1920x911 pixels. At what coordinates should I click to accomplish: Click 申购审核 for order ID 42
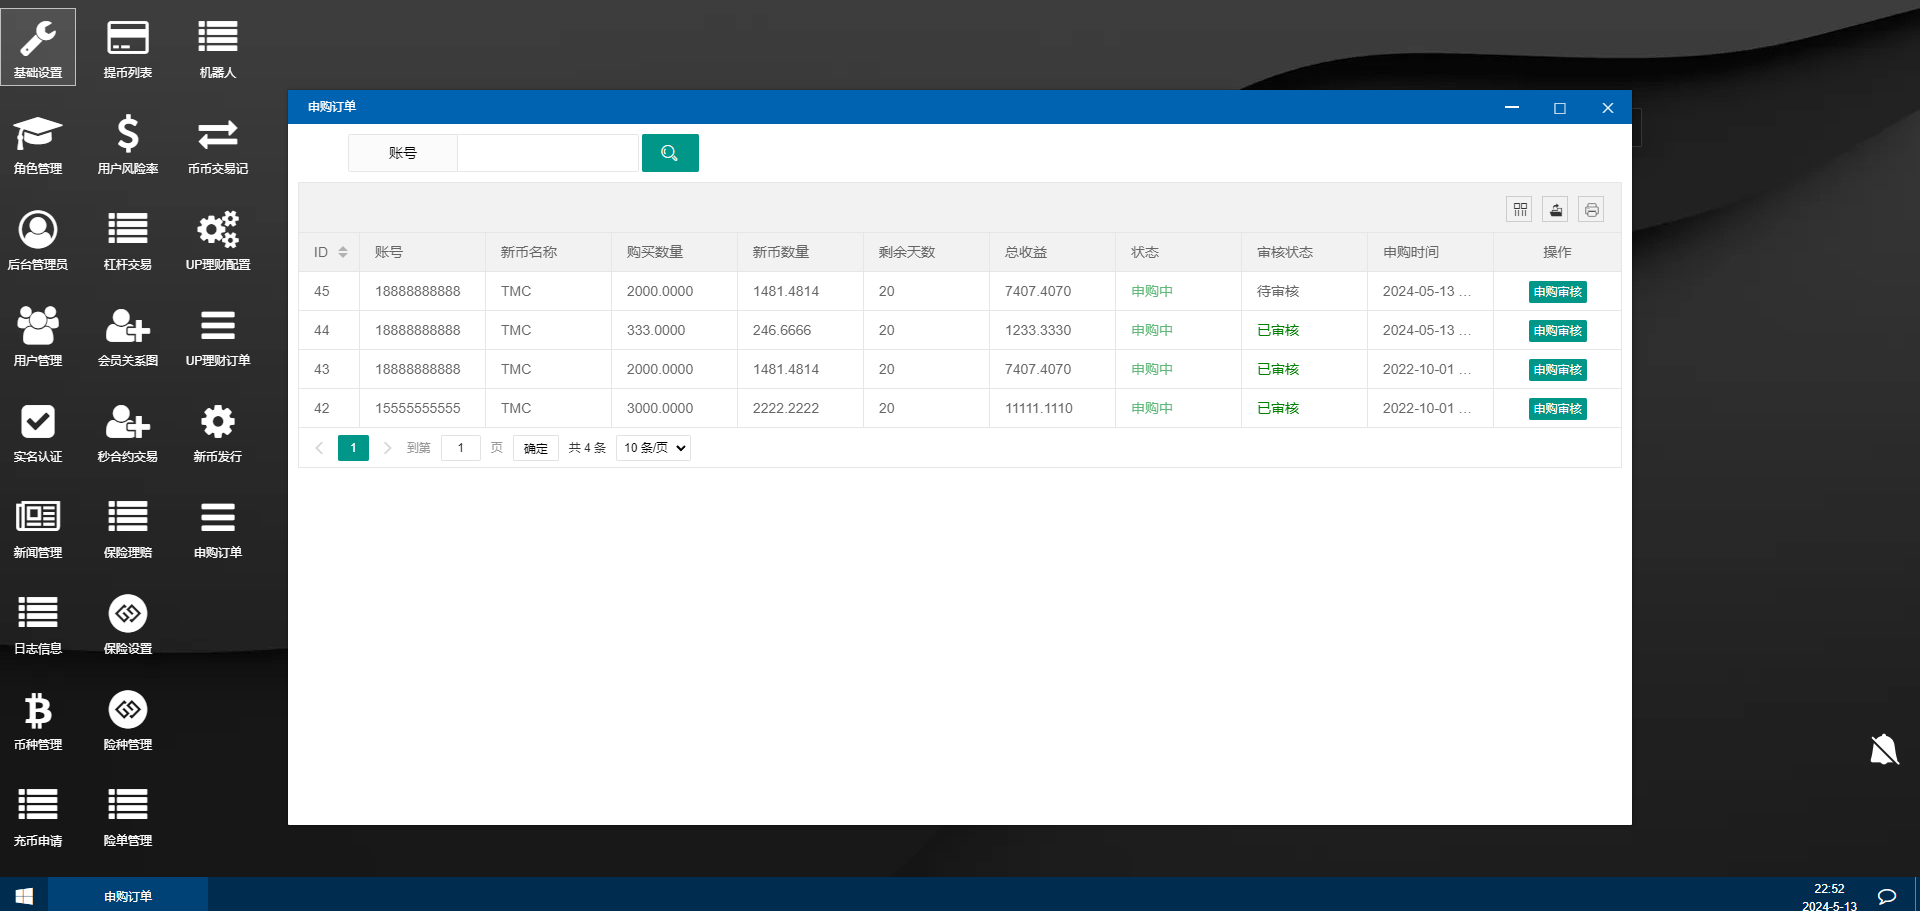click(x=1558, y=409)
